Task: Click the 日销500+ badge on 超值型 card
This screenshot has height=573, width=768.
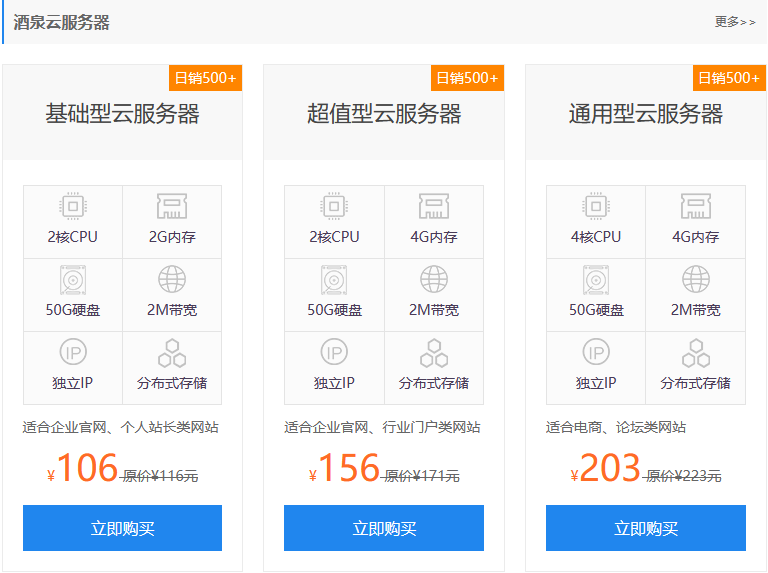Action: pos(467,78)
